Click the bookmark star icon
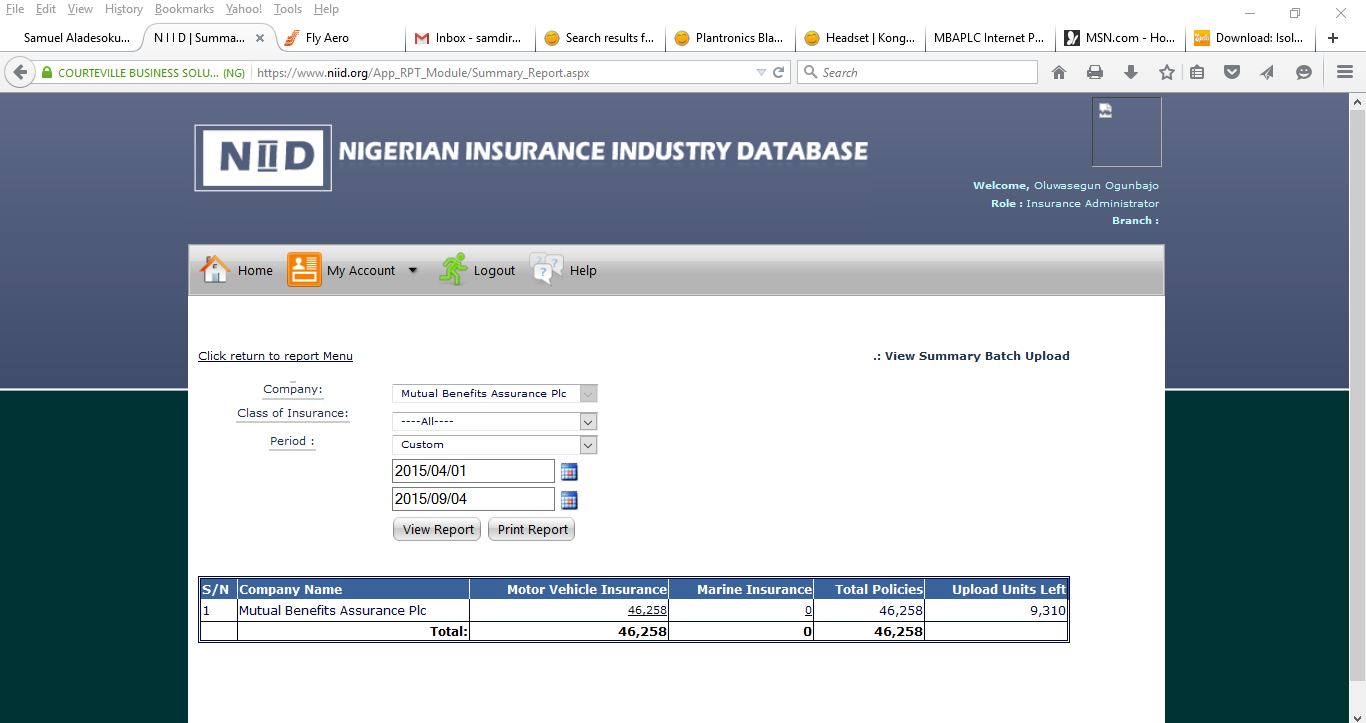The width and height of the screenshot is (1366, 723). (x=1166, y=72)
